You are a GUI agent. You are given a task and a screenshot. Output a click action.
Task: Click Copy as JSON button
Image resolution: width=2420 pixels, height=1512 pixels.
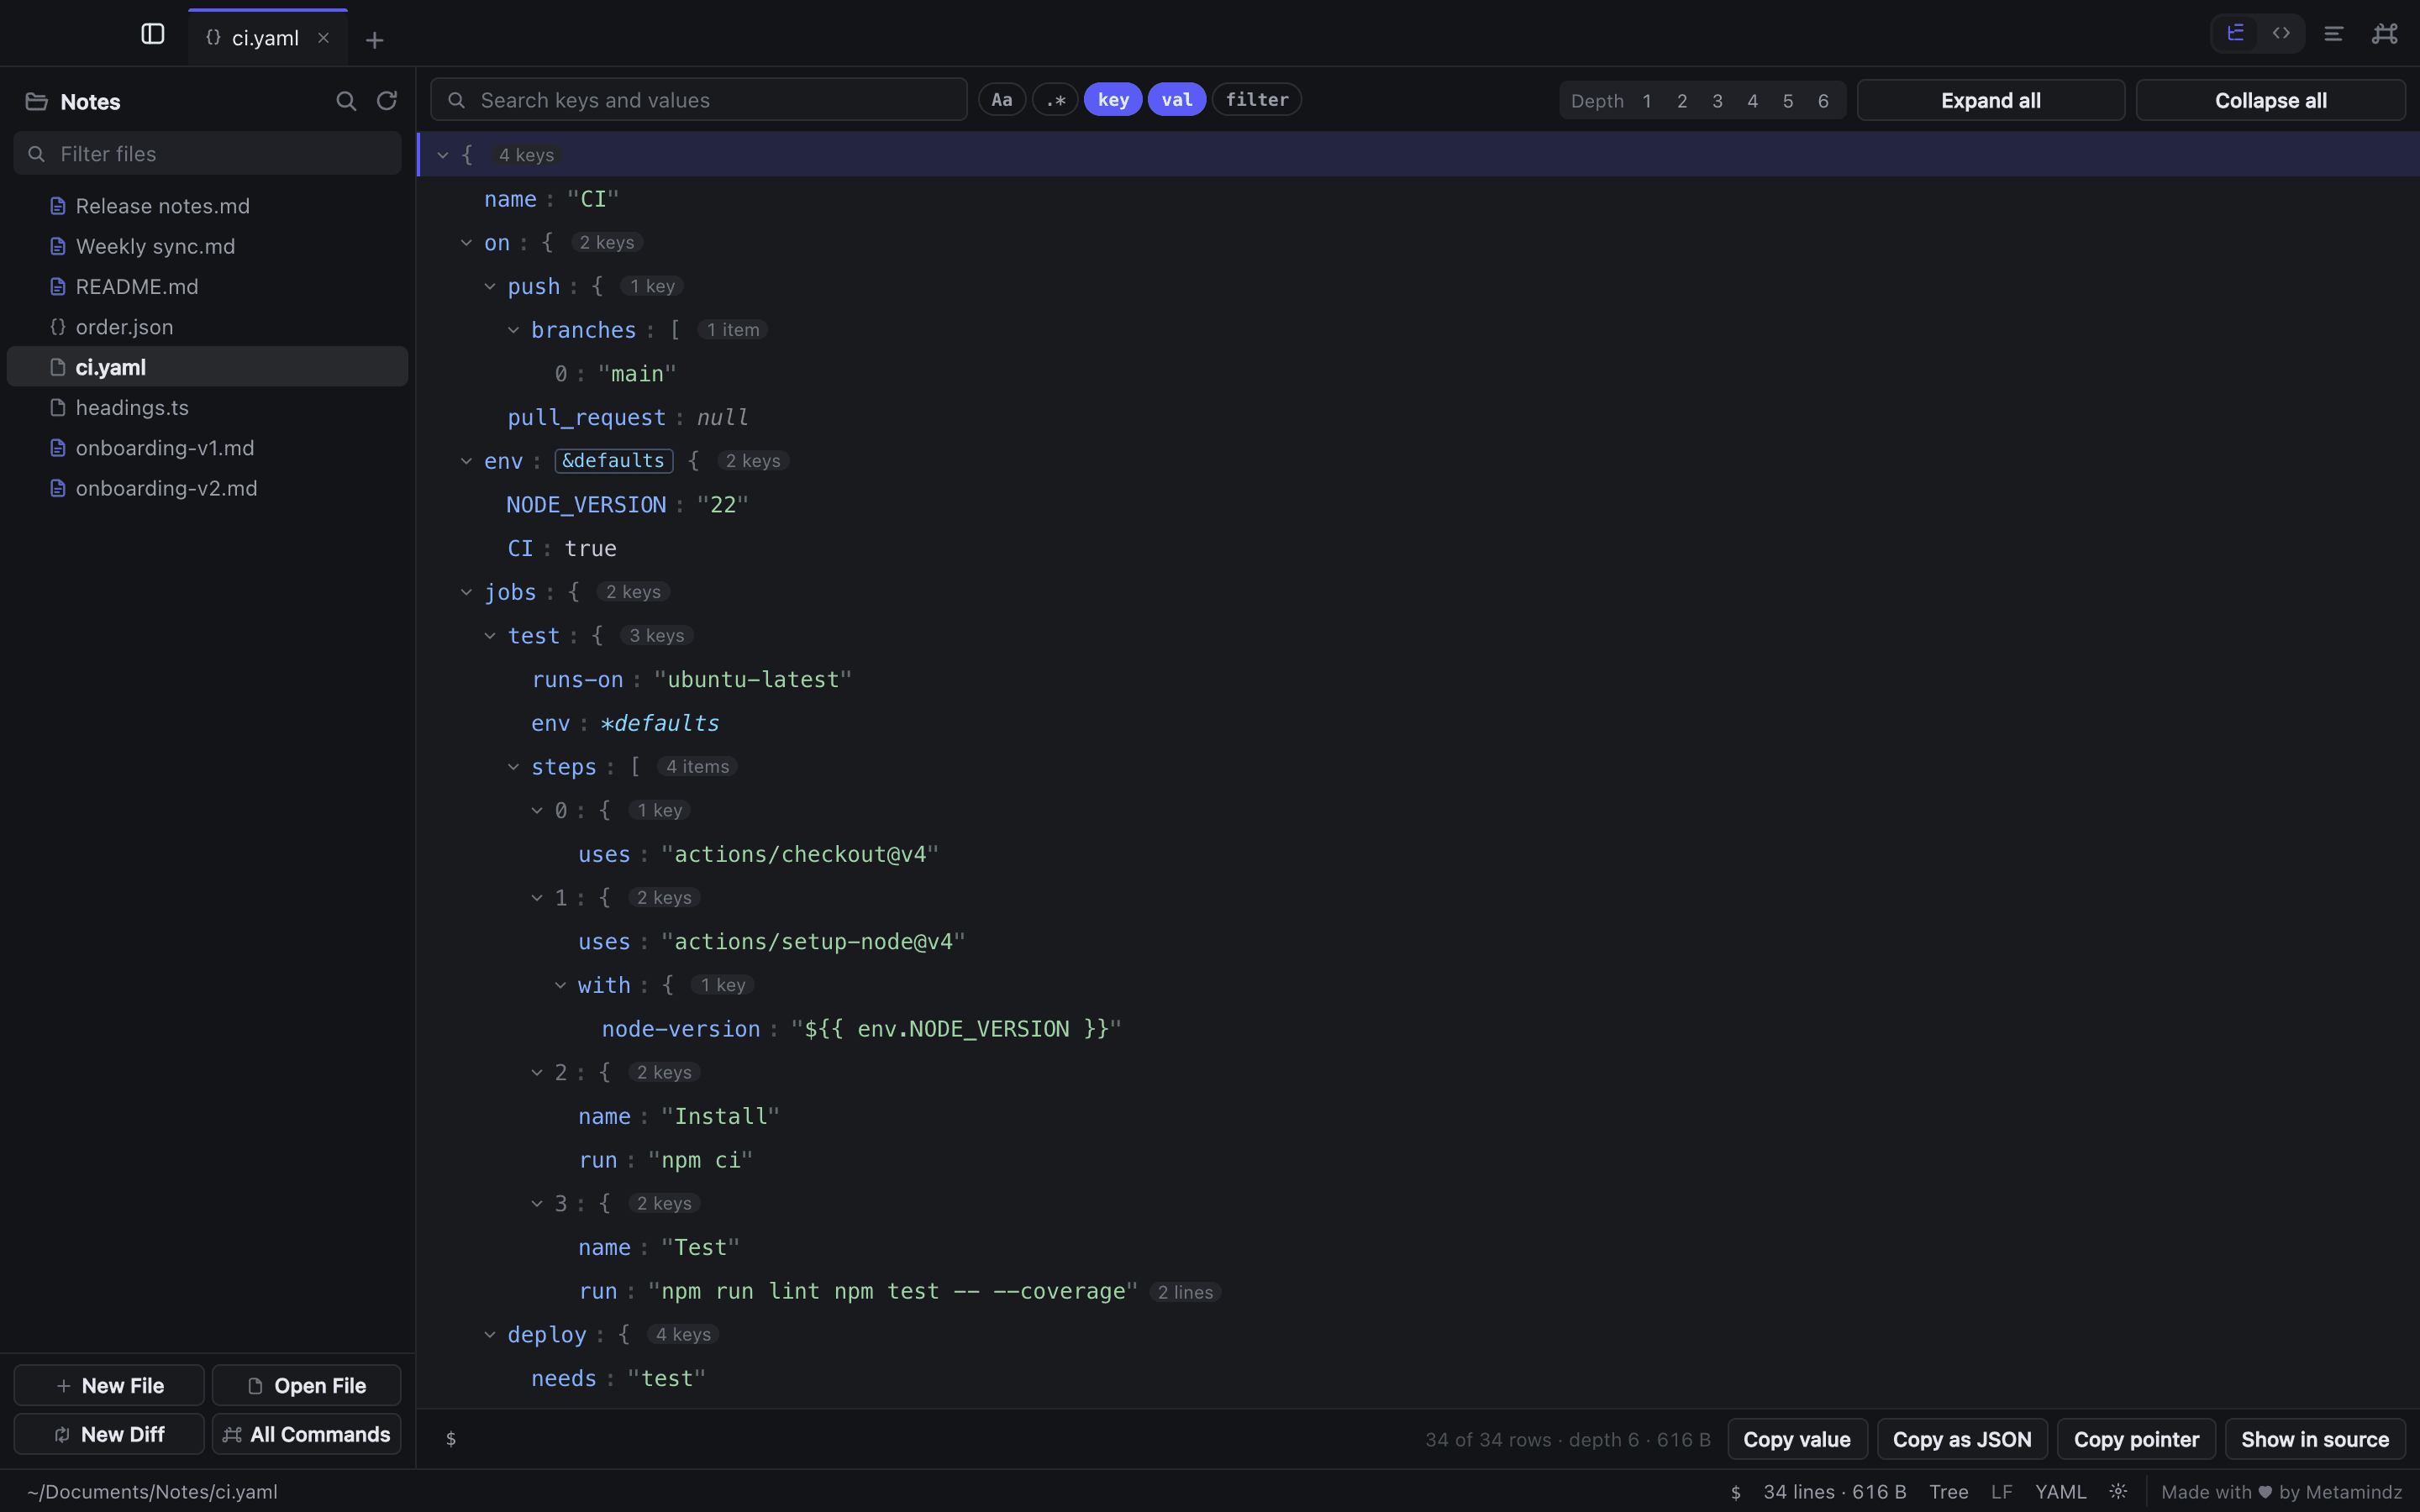point(1962,1439)
